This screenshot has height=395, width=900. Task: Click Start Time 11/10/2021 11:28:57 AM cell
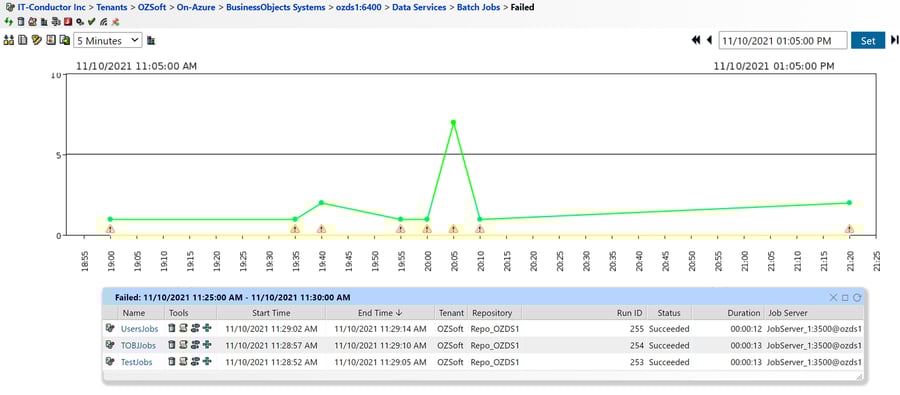pos(271,345)
